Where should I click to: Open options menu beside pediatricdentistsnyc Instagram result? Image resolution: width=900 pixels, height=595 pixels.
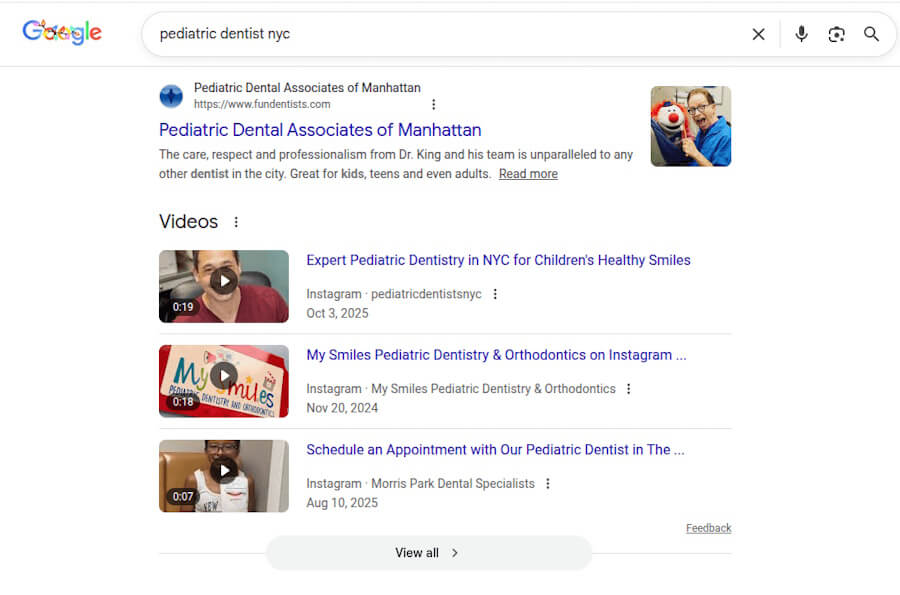pyautogui.click(x=496, y=294)
